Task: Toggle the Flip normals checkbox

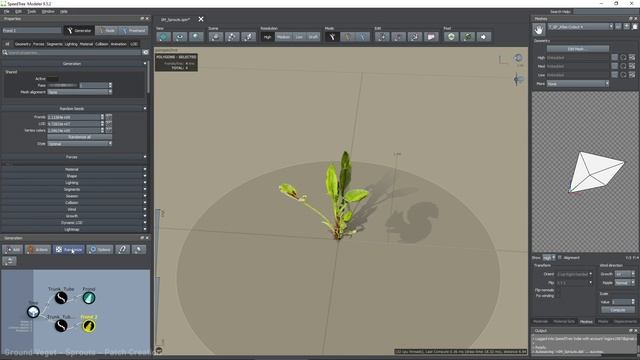Action: [x=558, y=290]
